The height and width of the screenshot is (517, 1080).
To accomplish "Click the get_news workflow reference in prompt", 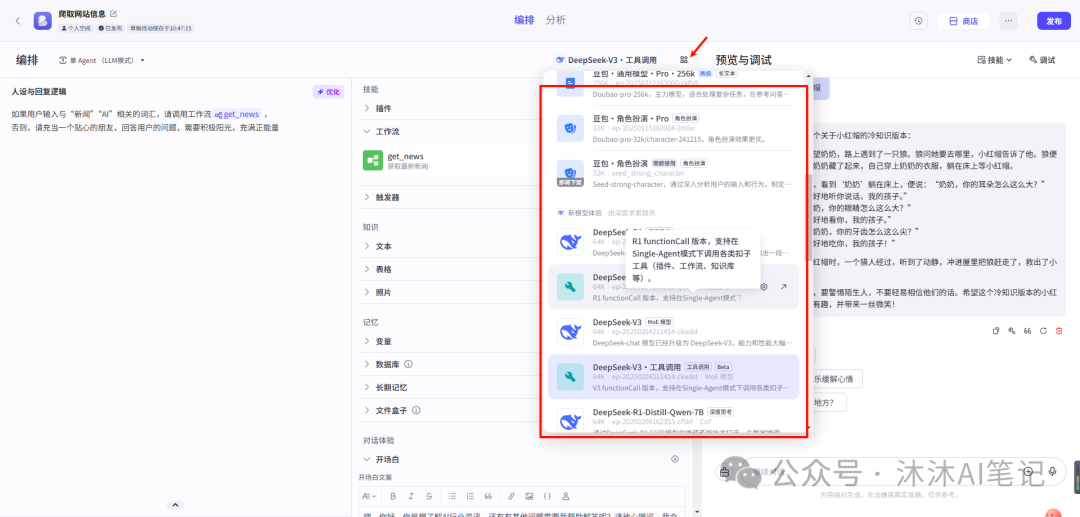I will [237, 114].
